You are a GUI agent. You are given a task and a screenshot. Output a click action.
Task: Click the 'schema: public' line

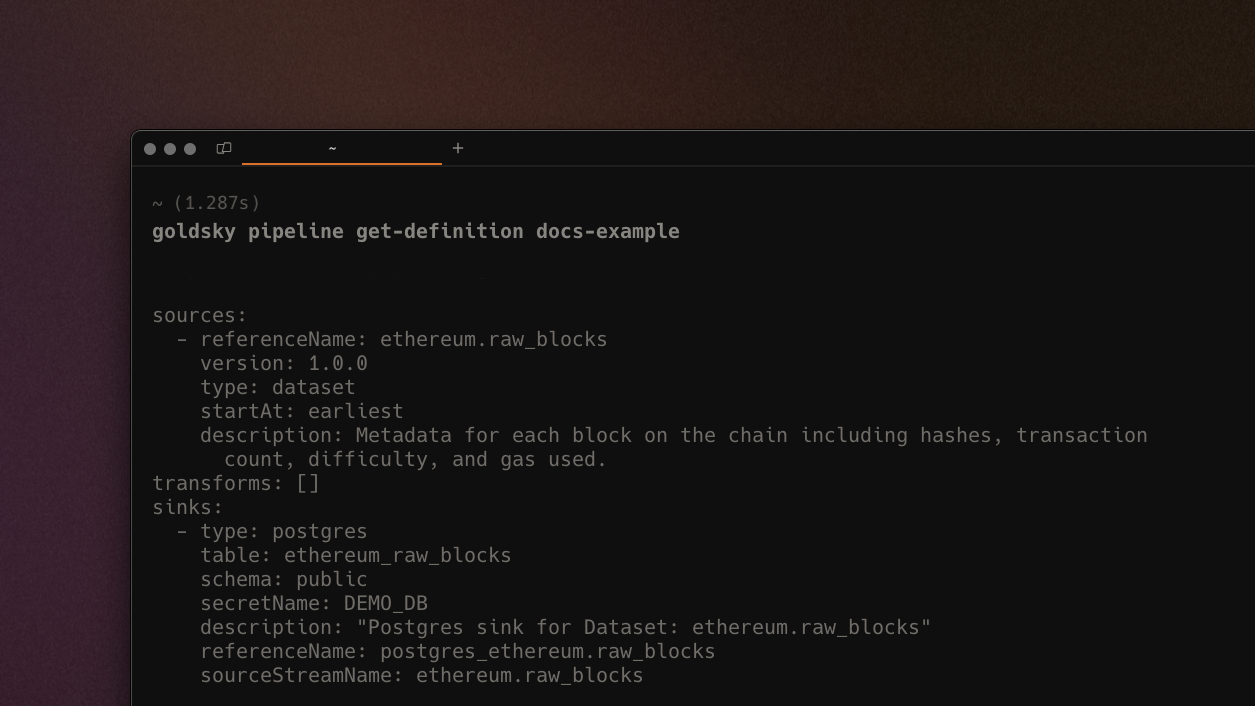coord(284,579)
